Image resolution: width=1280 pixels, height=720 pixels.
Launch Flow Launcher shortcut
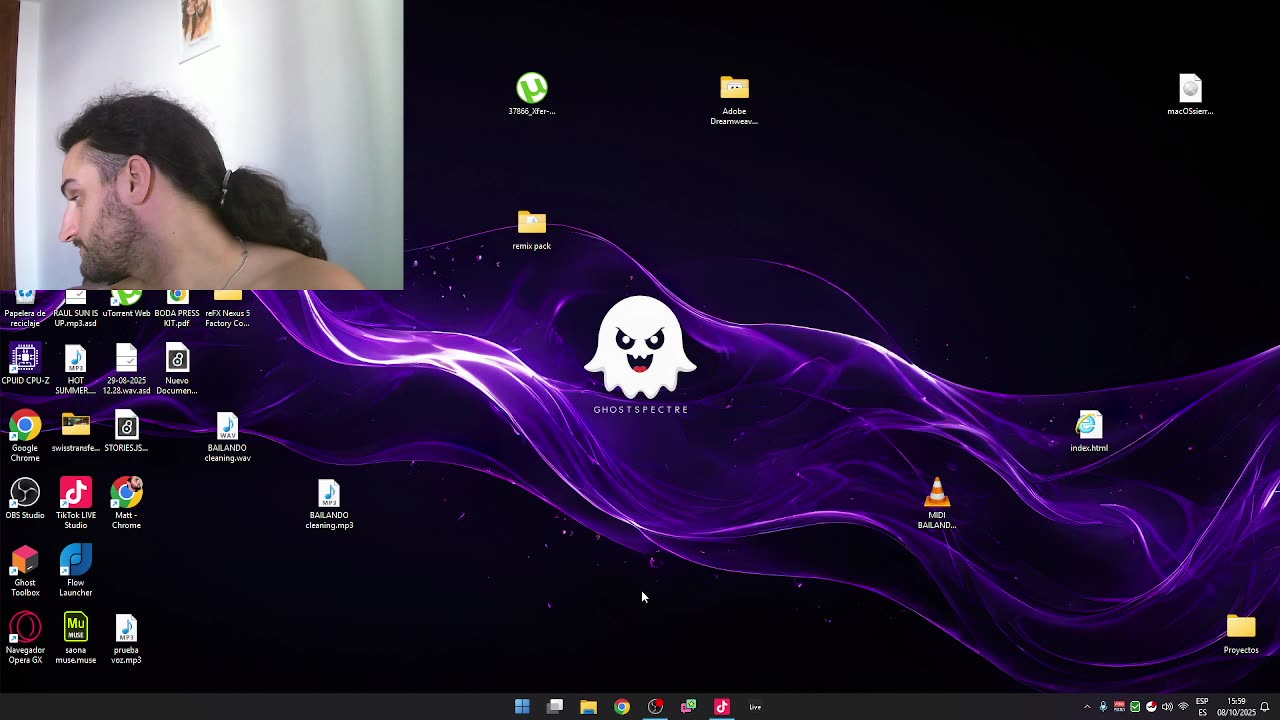(x=76, y=572)
